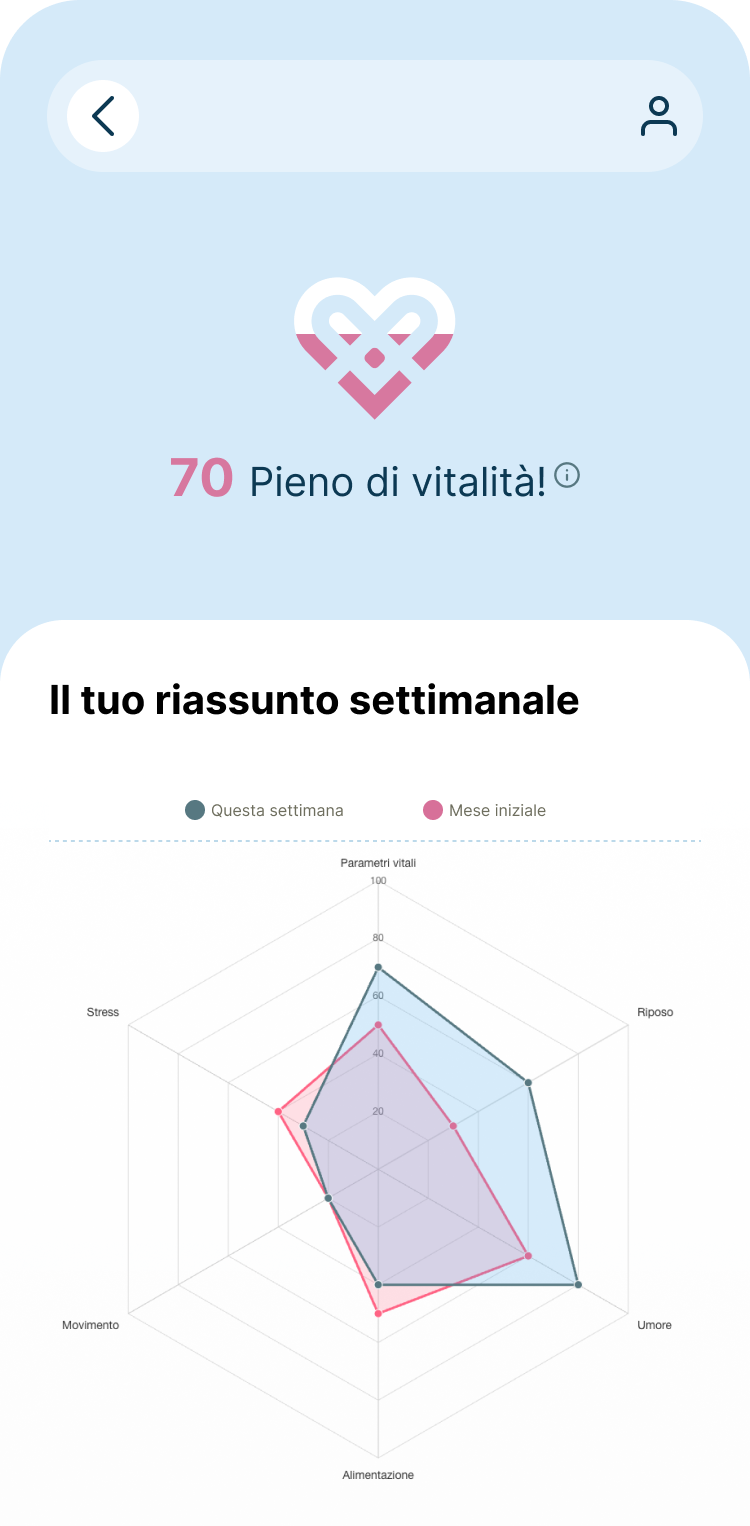Screen dimensions: 750x1526
Task: Toggle the Questa settimana legend label
Action: tap(277, 810)
